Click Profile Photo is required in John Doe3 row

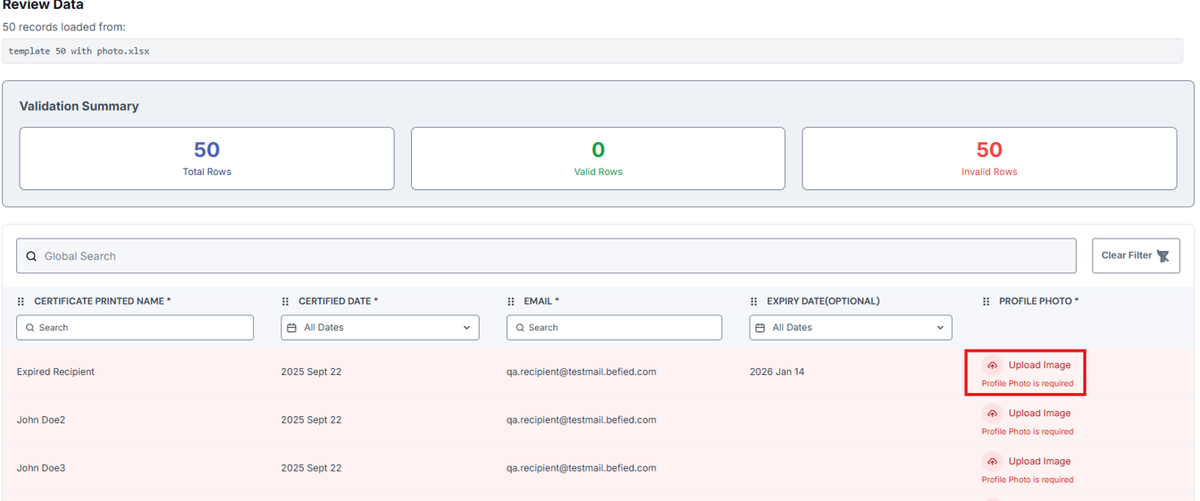tap(1027, 480)
